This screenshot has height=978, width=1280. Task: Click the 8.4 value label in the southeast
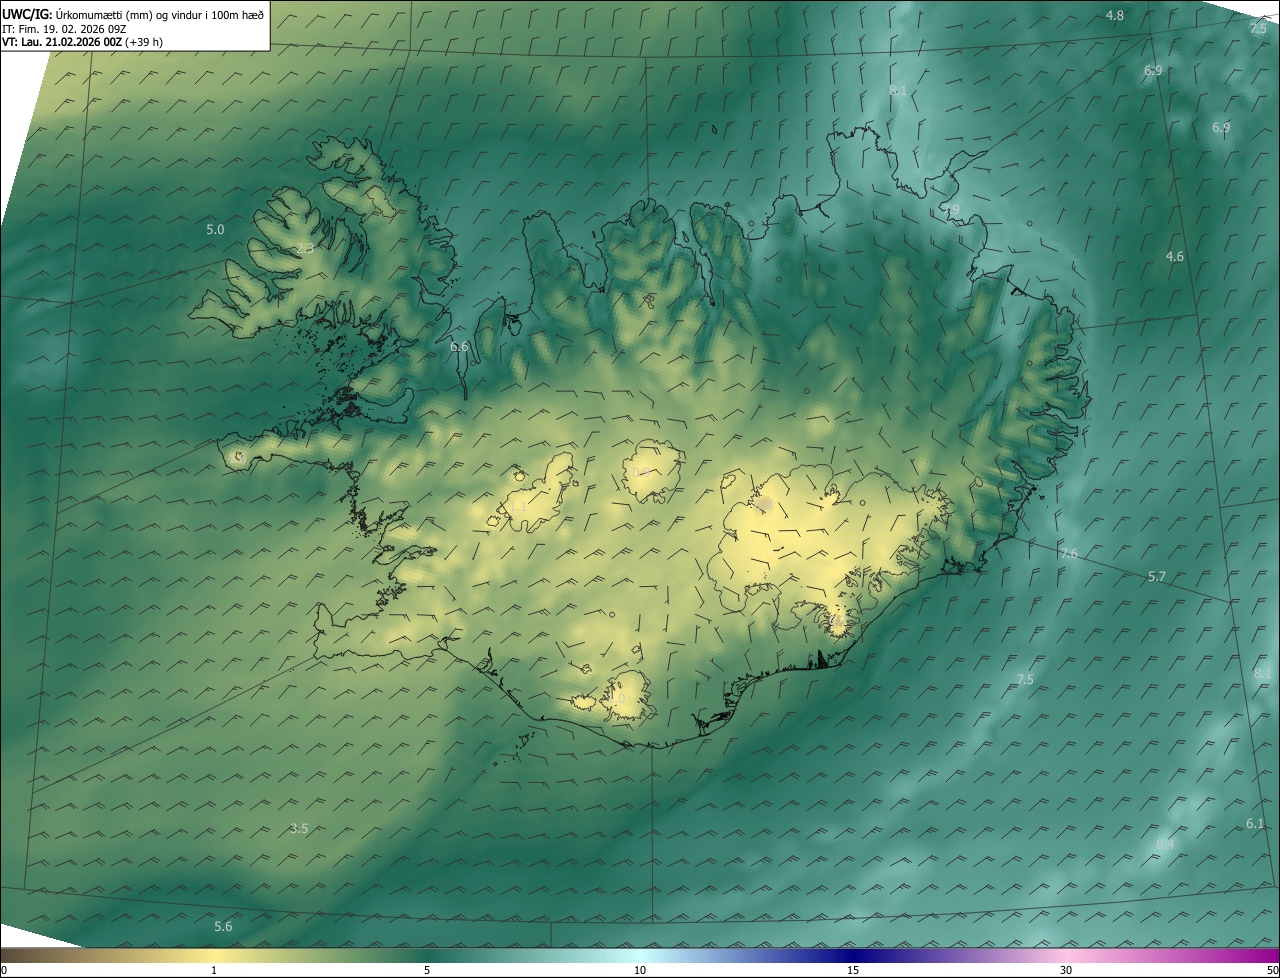tap(1165, 844)
